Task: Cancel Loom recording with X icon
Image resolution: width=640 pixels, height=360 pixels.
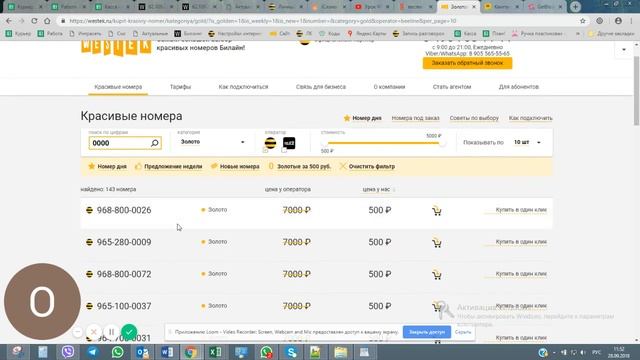Action: 93,332
